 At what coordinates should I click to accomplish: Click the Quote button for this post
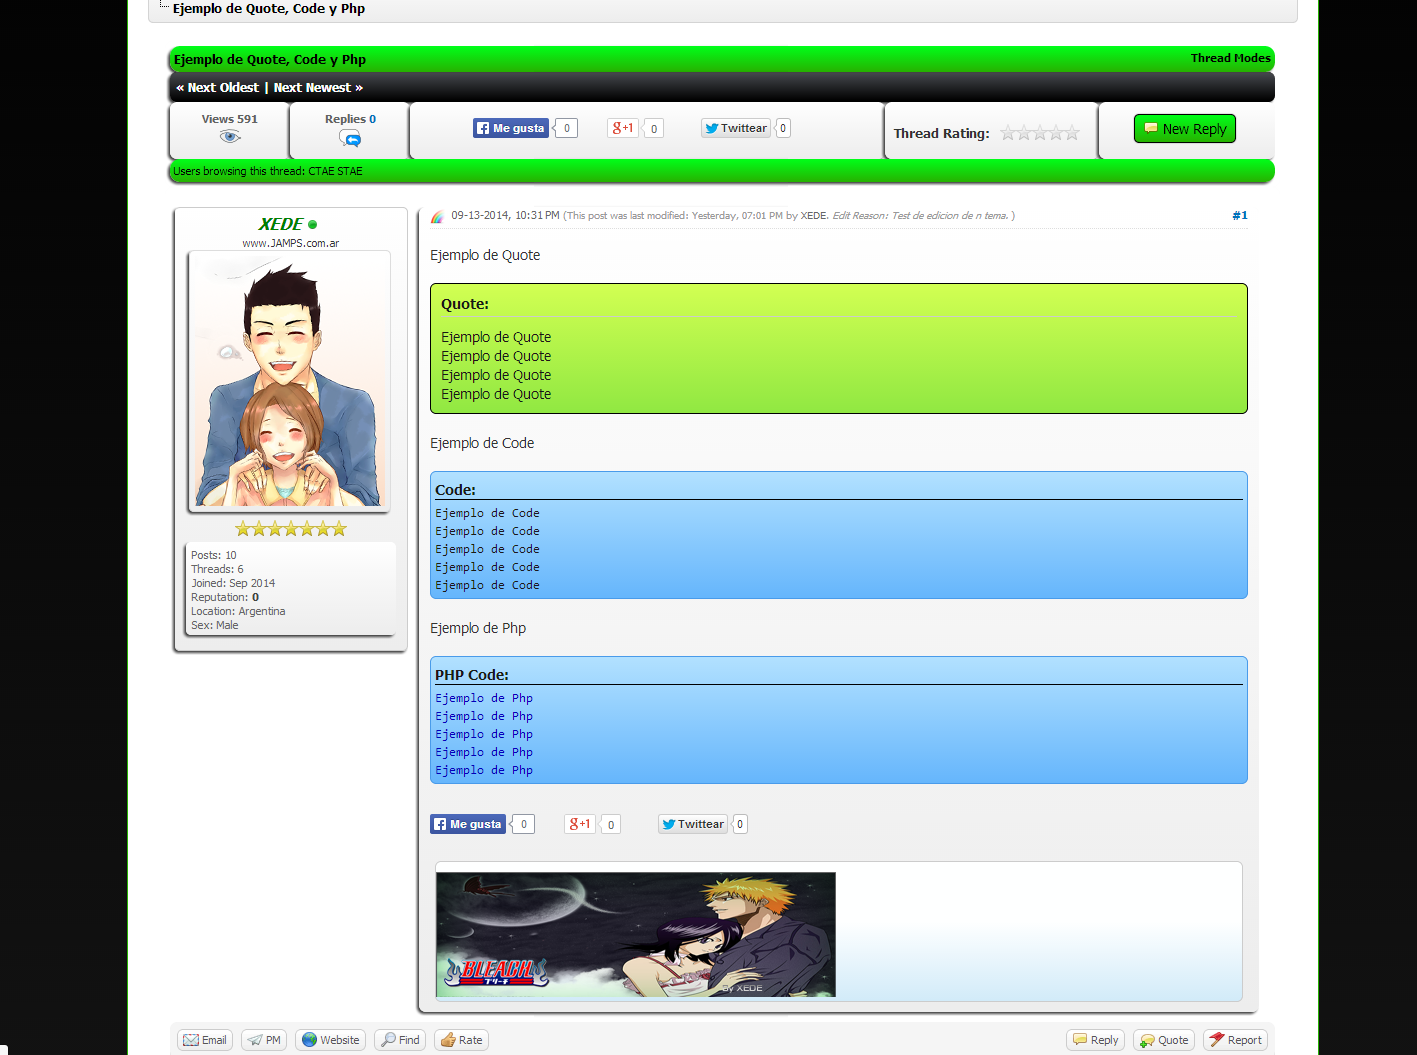coord(1164,1040)
